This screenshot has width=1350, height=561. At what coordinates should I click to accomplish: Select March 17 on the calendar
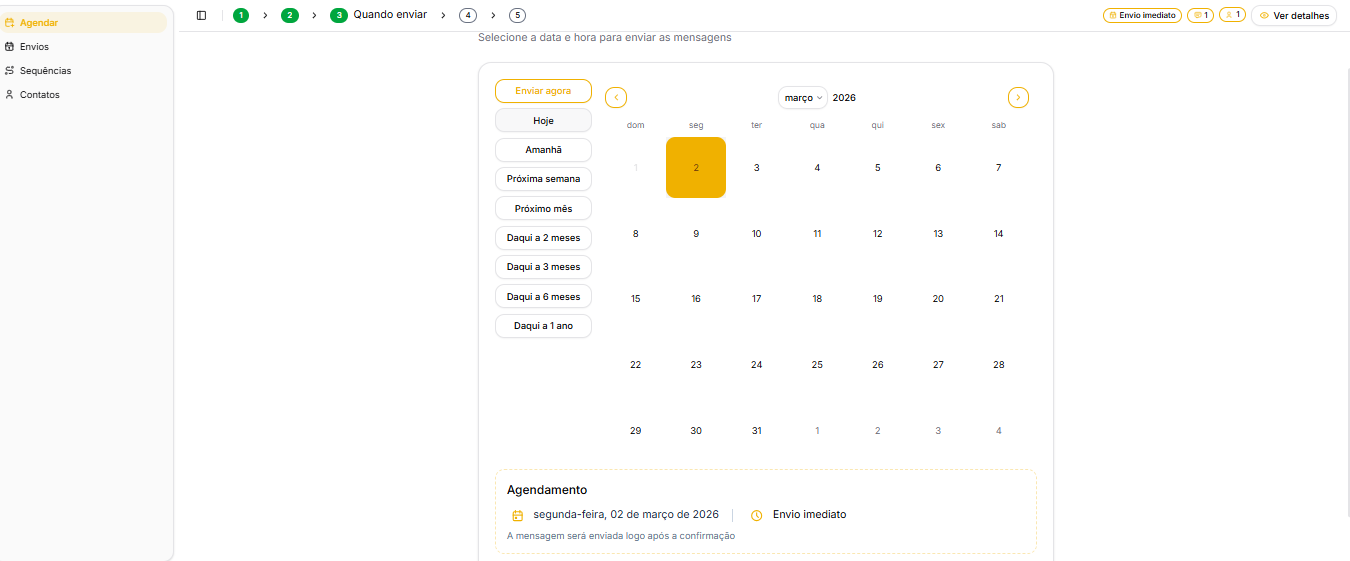pos(756,299)
